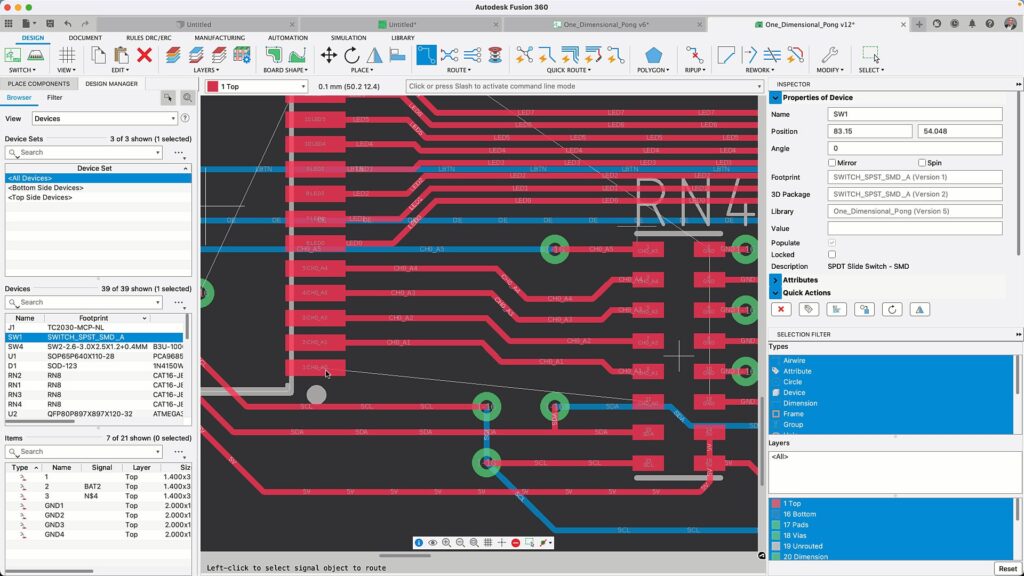Expand the Attributes section
Screen dimensions: 1024x576
775,281
